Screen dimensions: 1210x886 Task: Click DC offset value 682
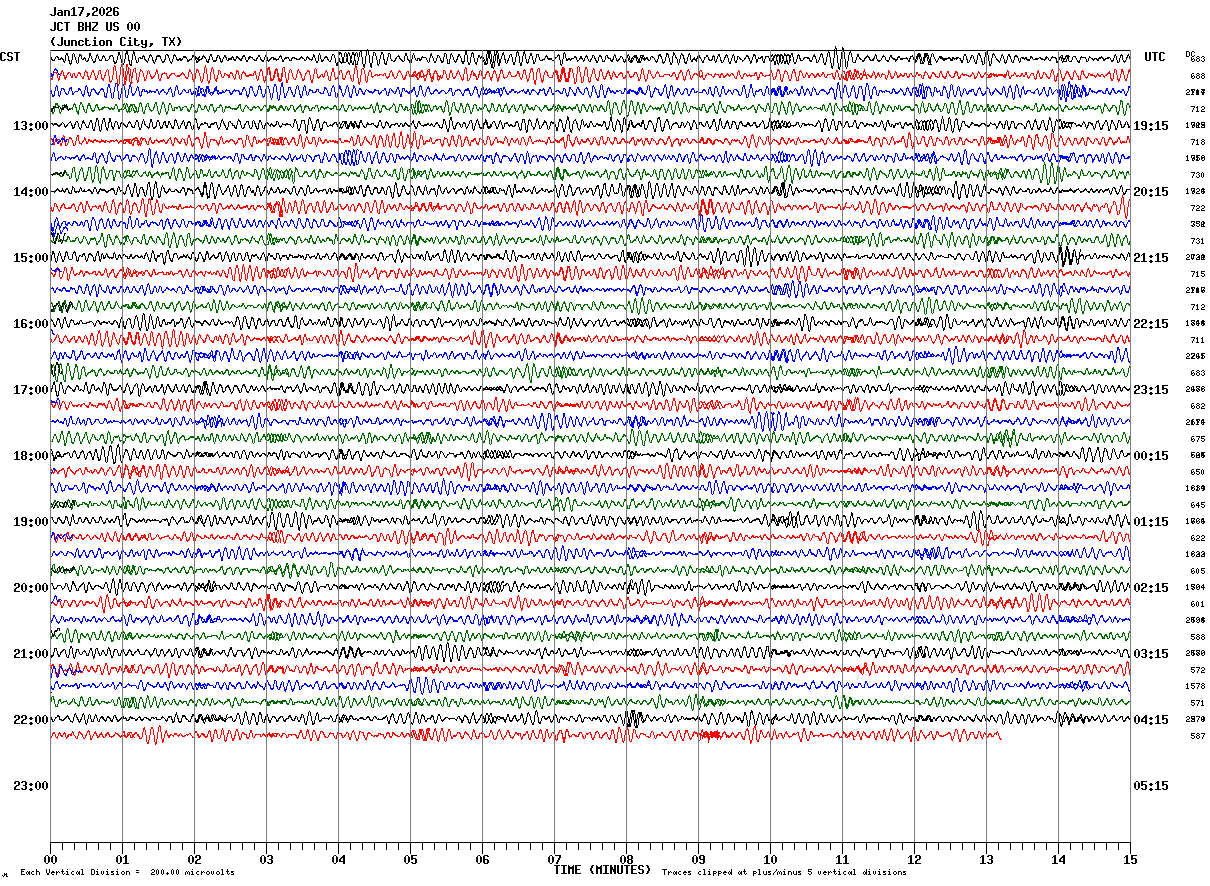tap(1197, 406)
